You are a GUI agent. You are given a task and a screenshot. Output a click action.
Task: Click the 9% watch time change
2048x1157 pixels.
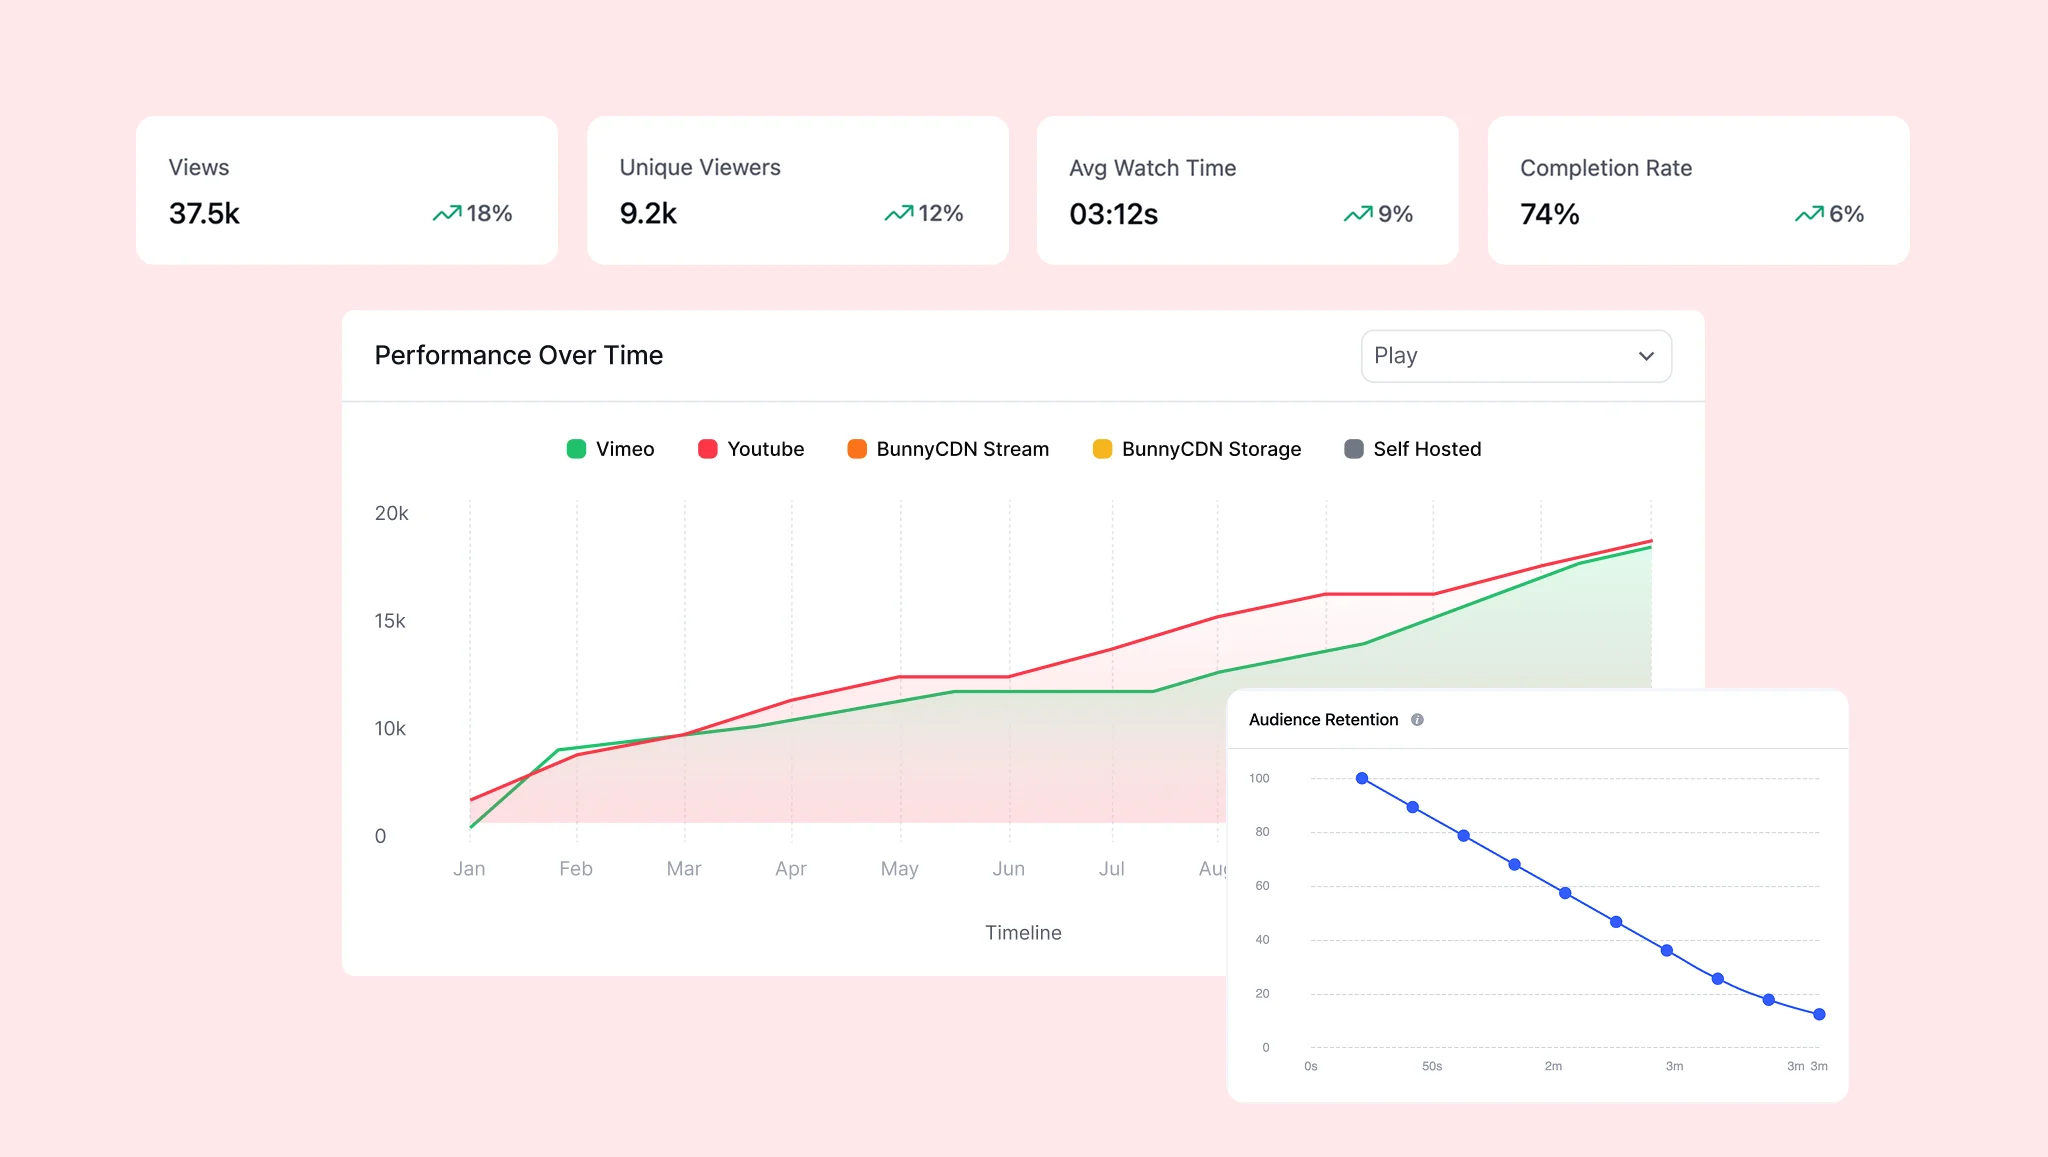point(1395,214)
